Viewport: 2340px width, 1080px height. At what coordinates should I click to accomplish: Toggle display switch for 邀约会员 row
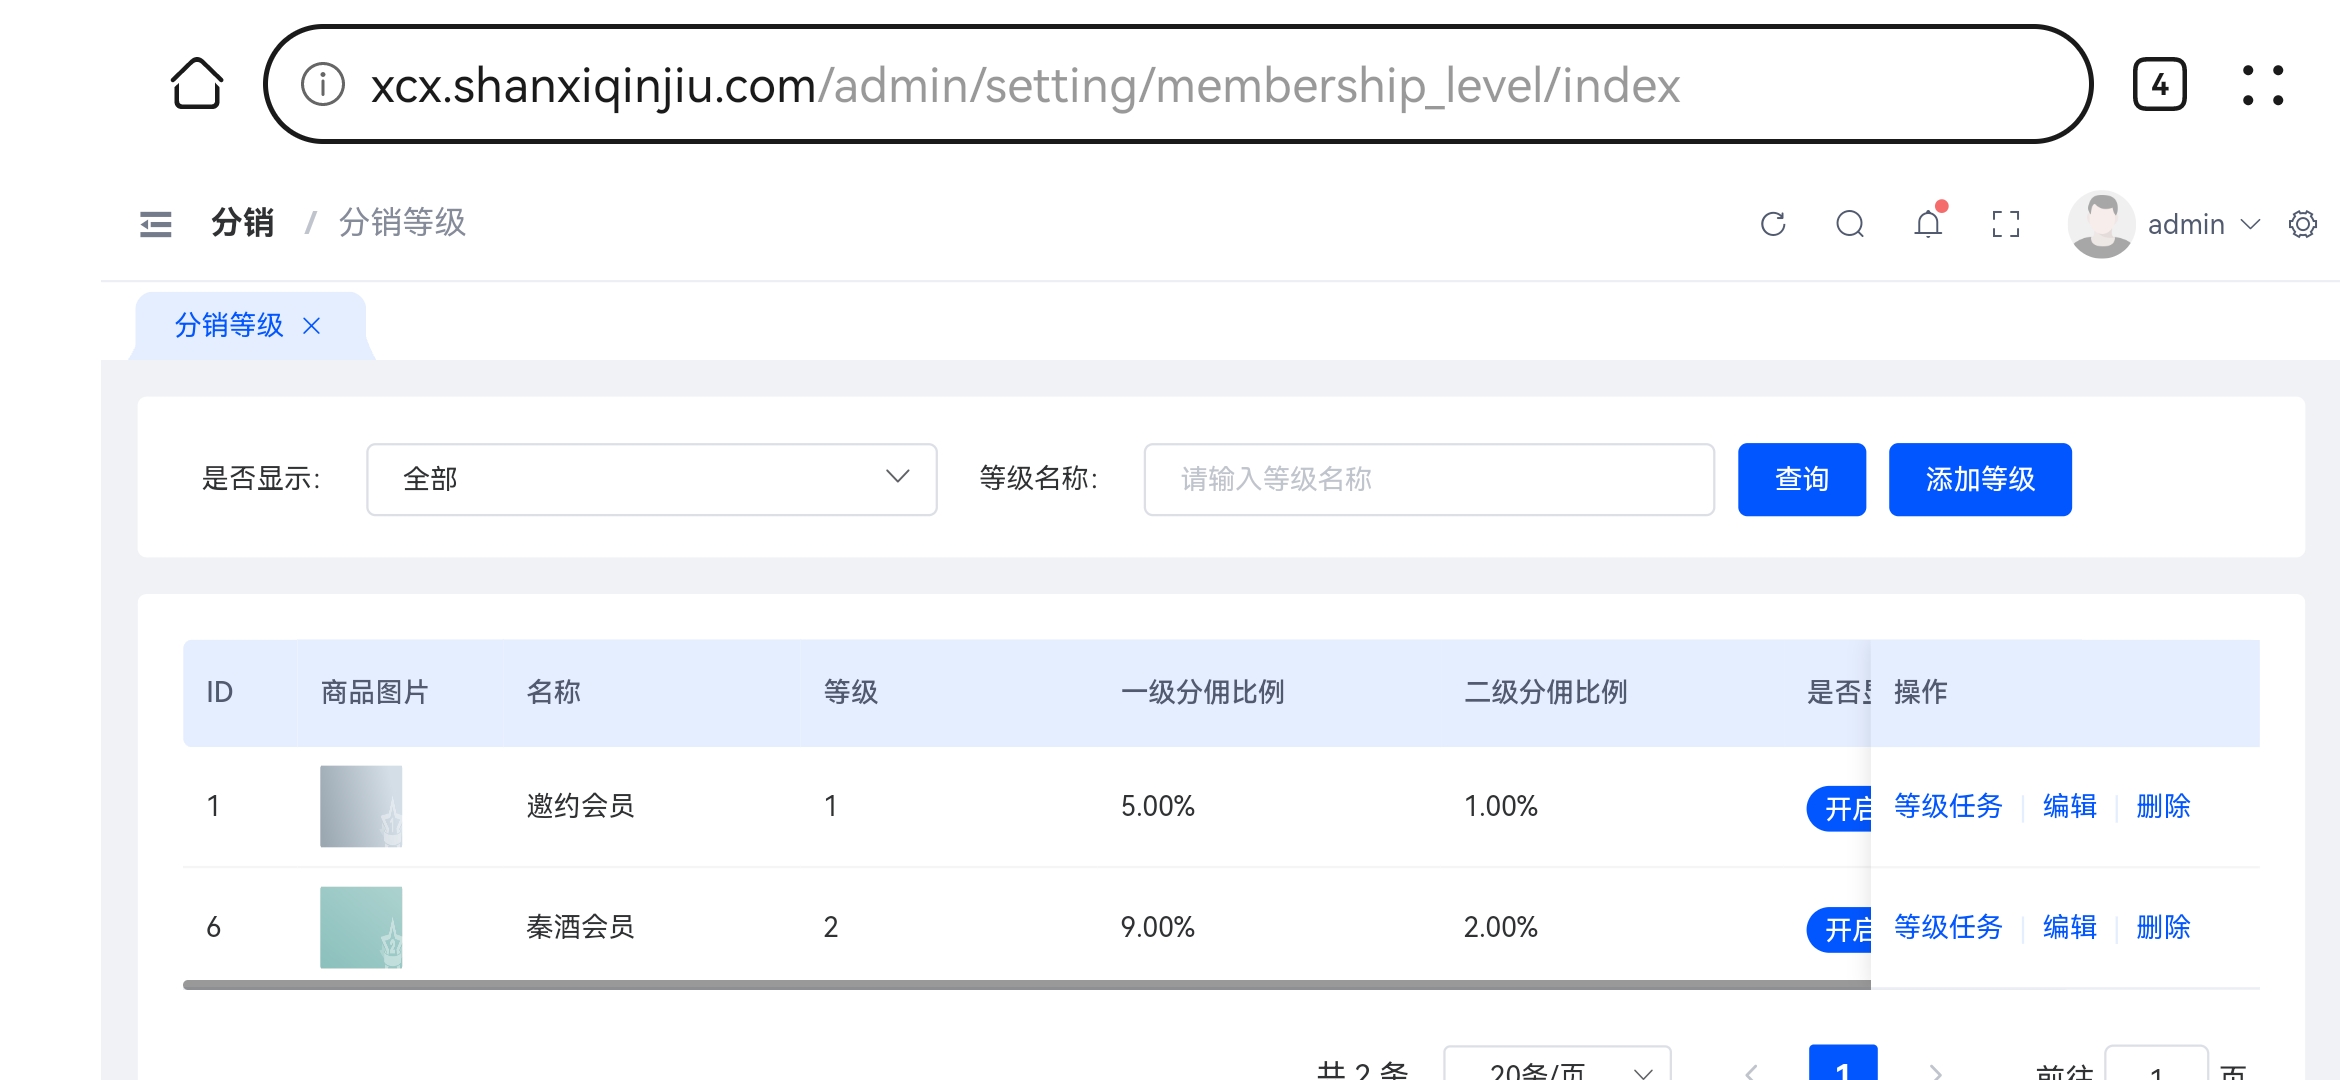coord(1840,808)
